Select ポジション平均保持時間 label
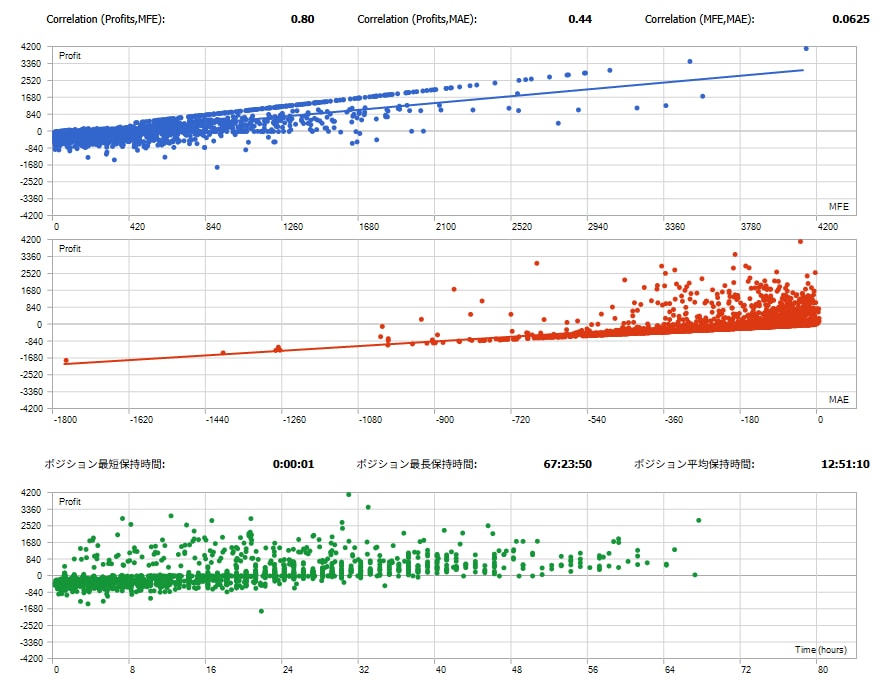The image size is (886, 686). (694, 464)
